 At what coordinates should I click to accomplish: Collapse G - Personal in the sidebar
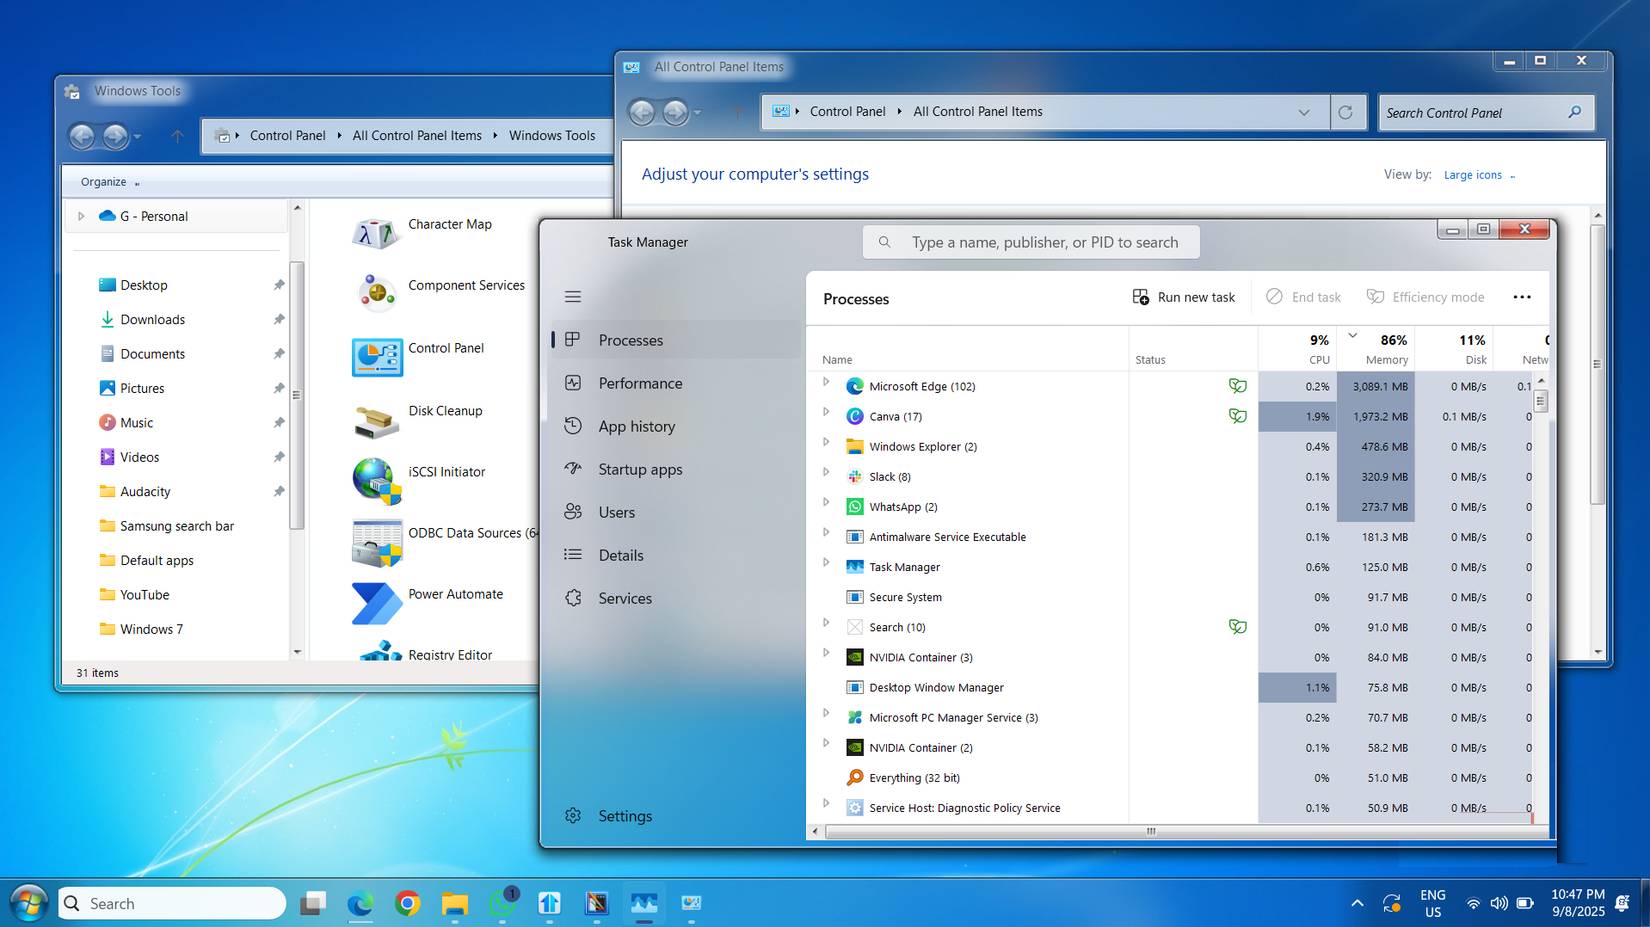coord(80,216)
